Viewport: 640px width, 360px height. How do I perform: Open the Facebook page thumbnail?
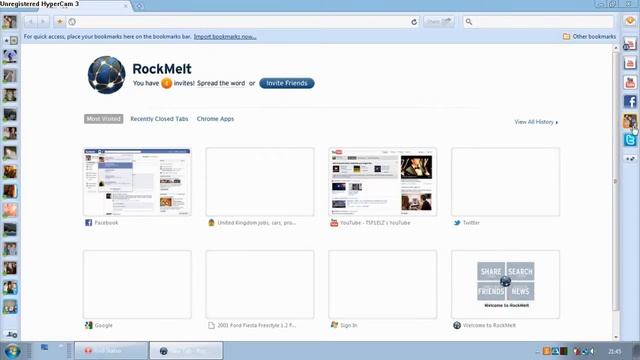click(137, 182)
